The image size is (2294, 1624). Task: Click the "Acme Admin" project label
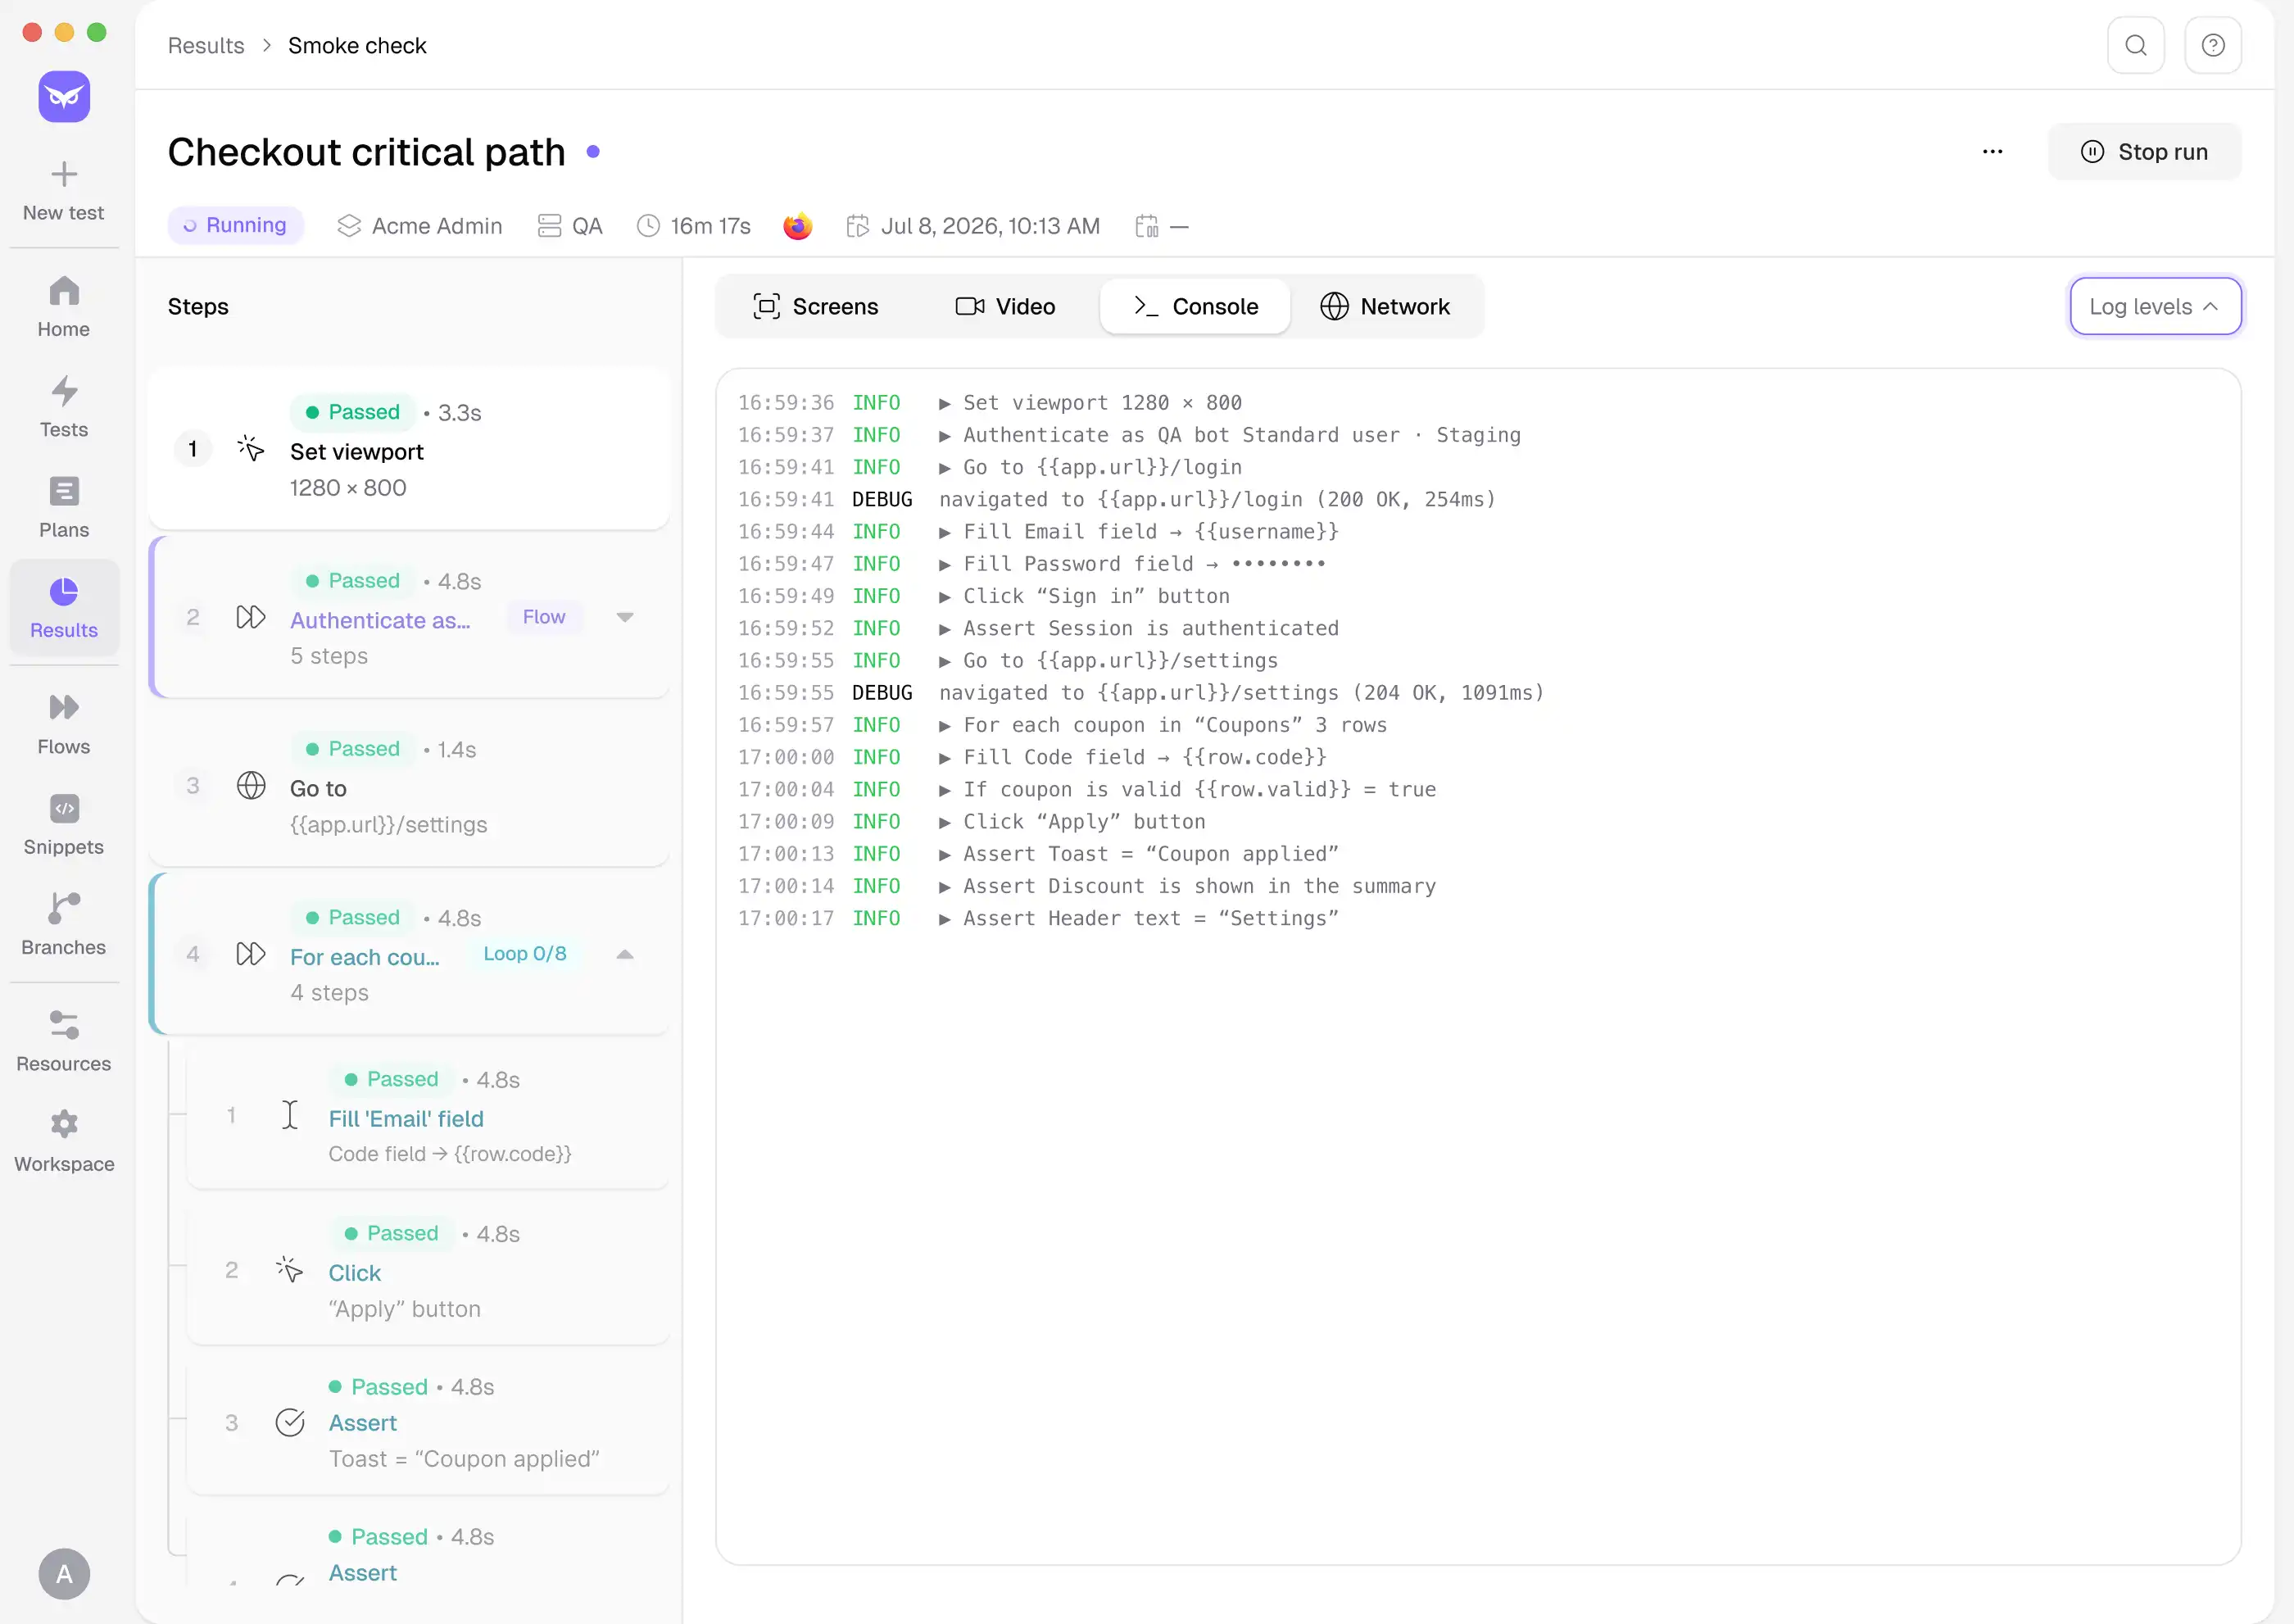437,226
